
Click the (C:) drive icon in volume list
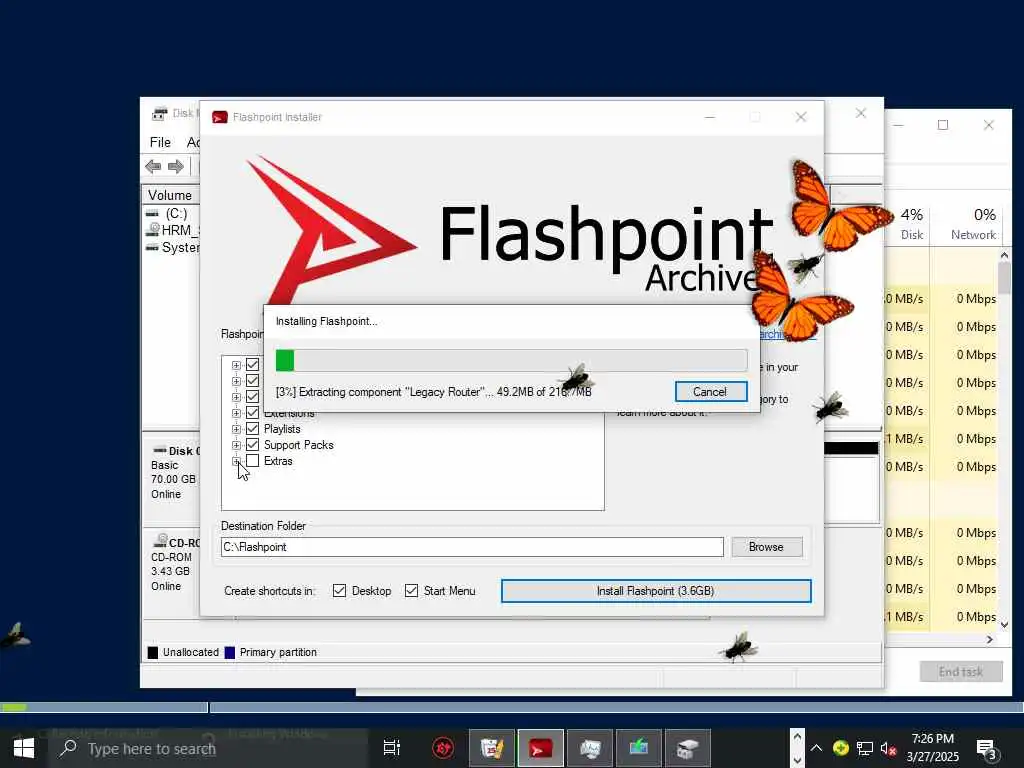152,214
